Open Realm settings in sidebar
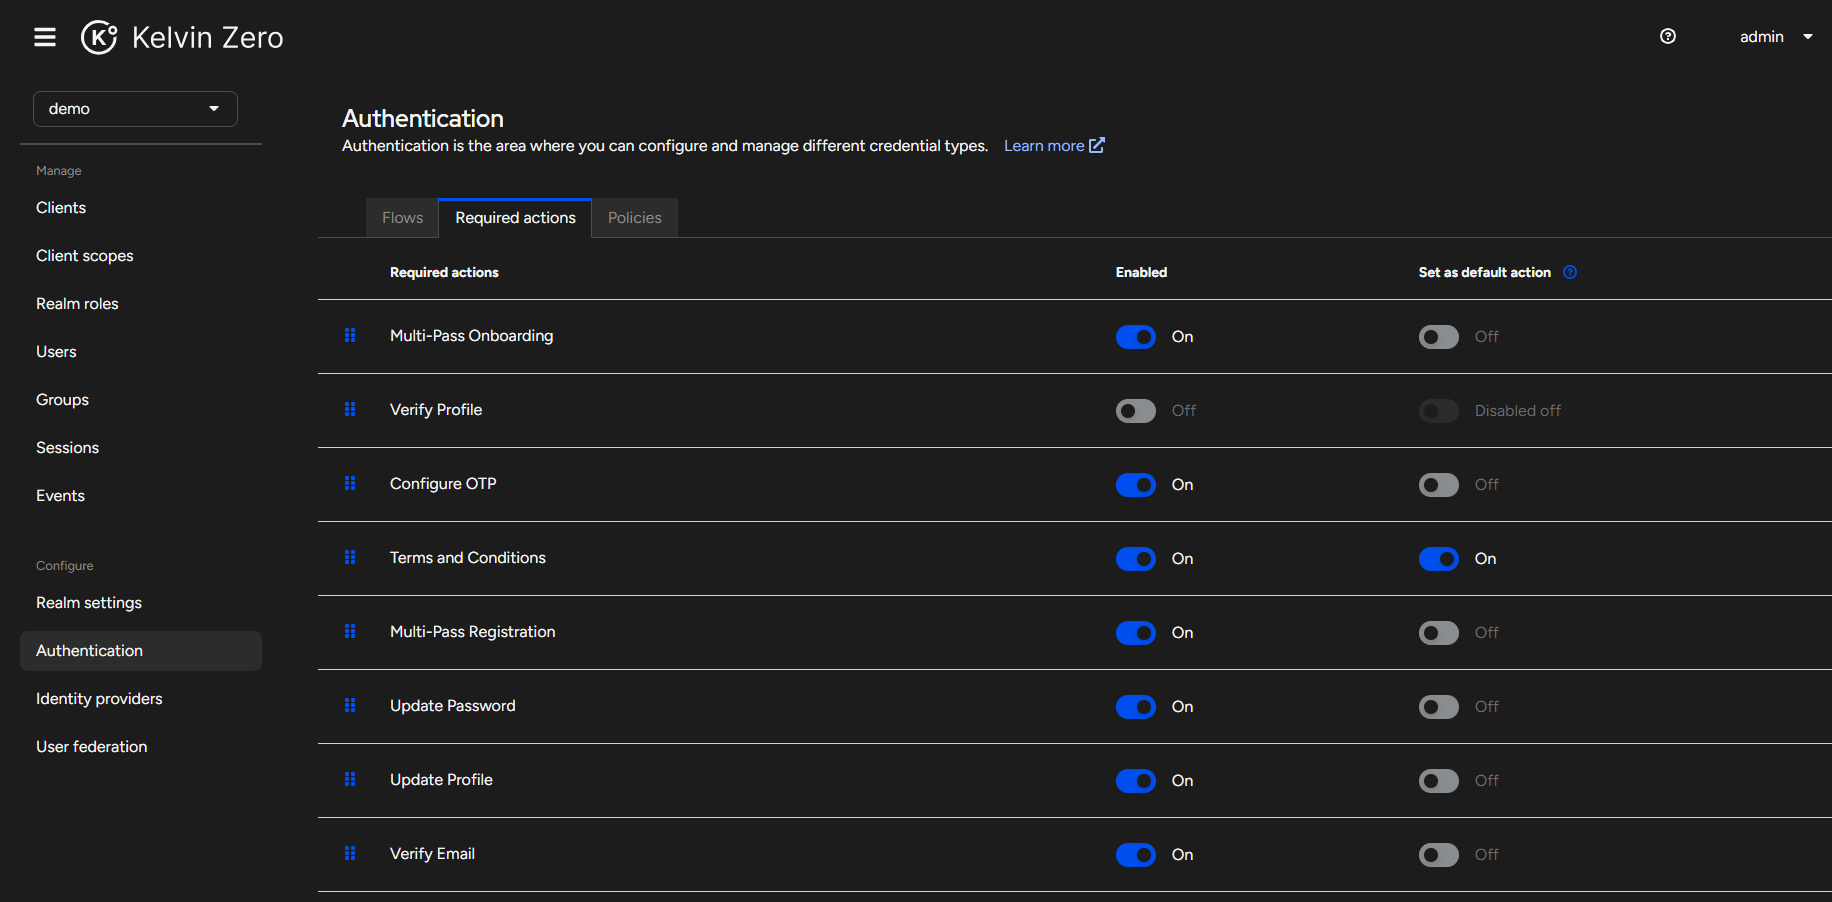Image resolution: width=1832 pixels, height=902 pixels. click(89, 603)
